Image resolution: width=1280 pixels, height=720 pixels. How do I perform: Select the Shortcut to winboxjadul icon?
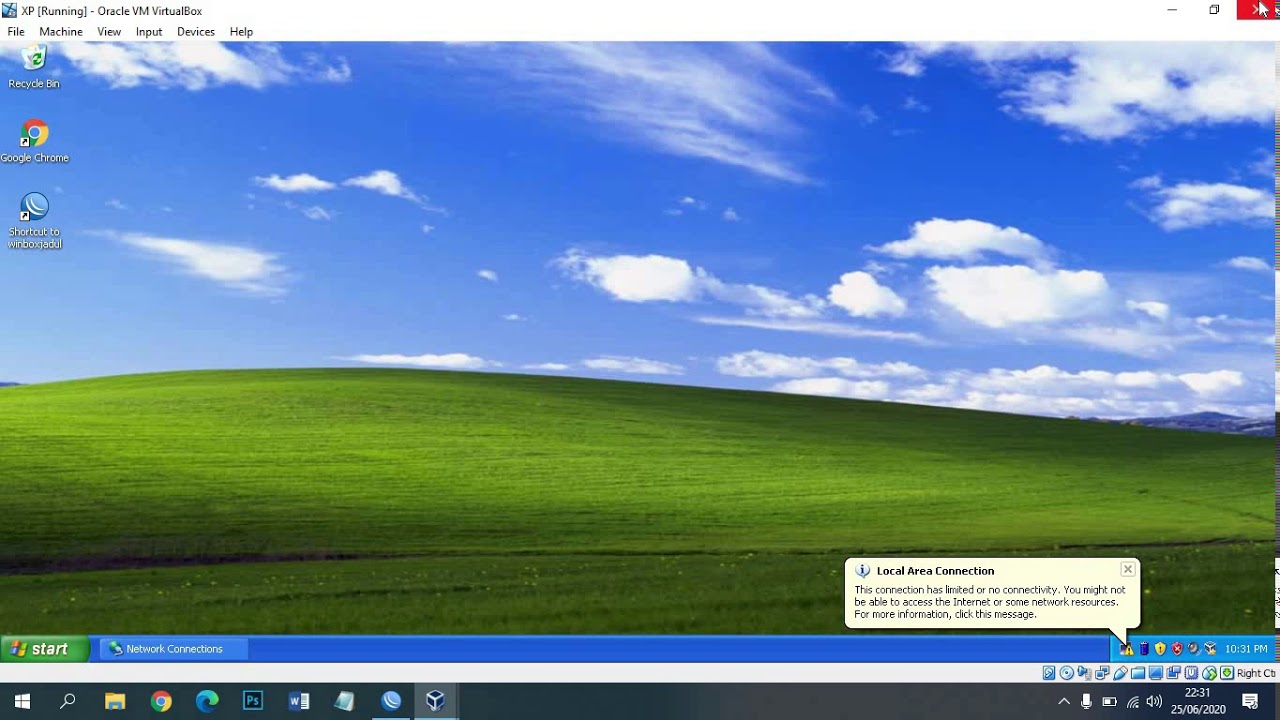[x=34, y=221]
